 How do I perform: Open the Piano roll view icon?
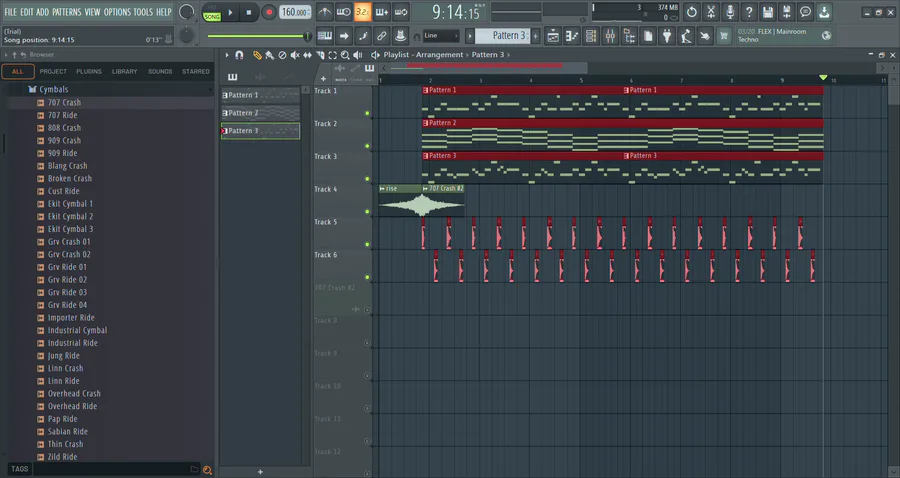pos(572,36)
